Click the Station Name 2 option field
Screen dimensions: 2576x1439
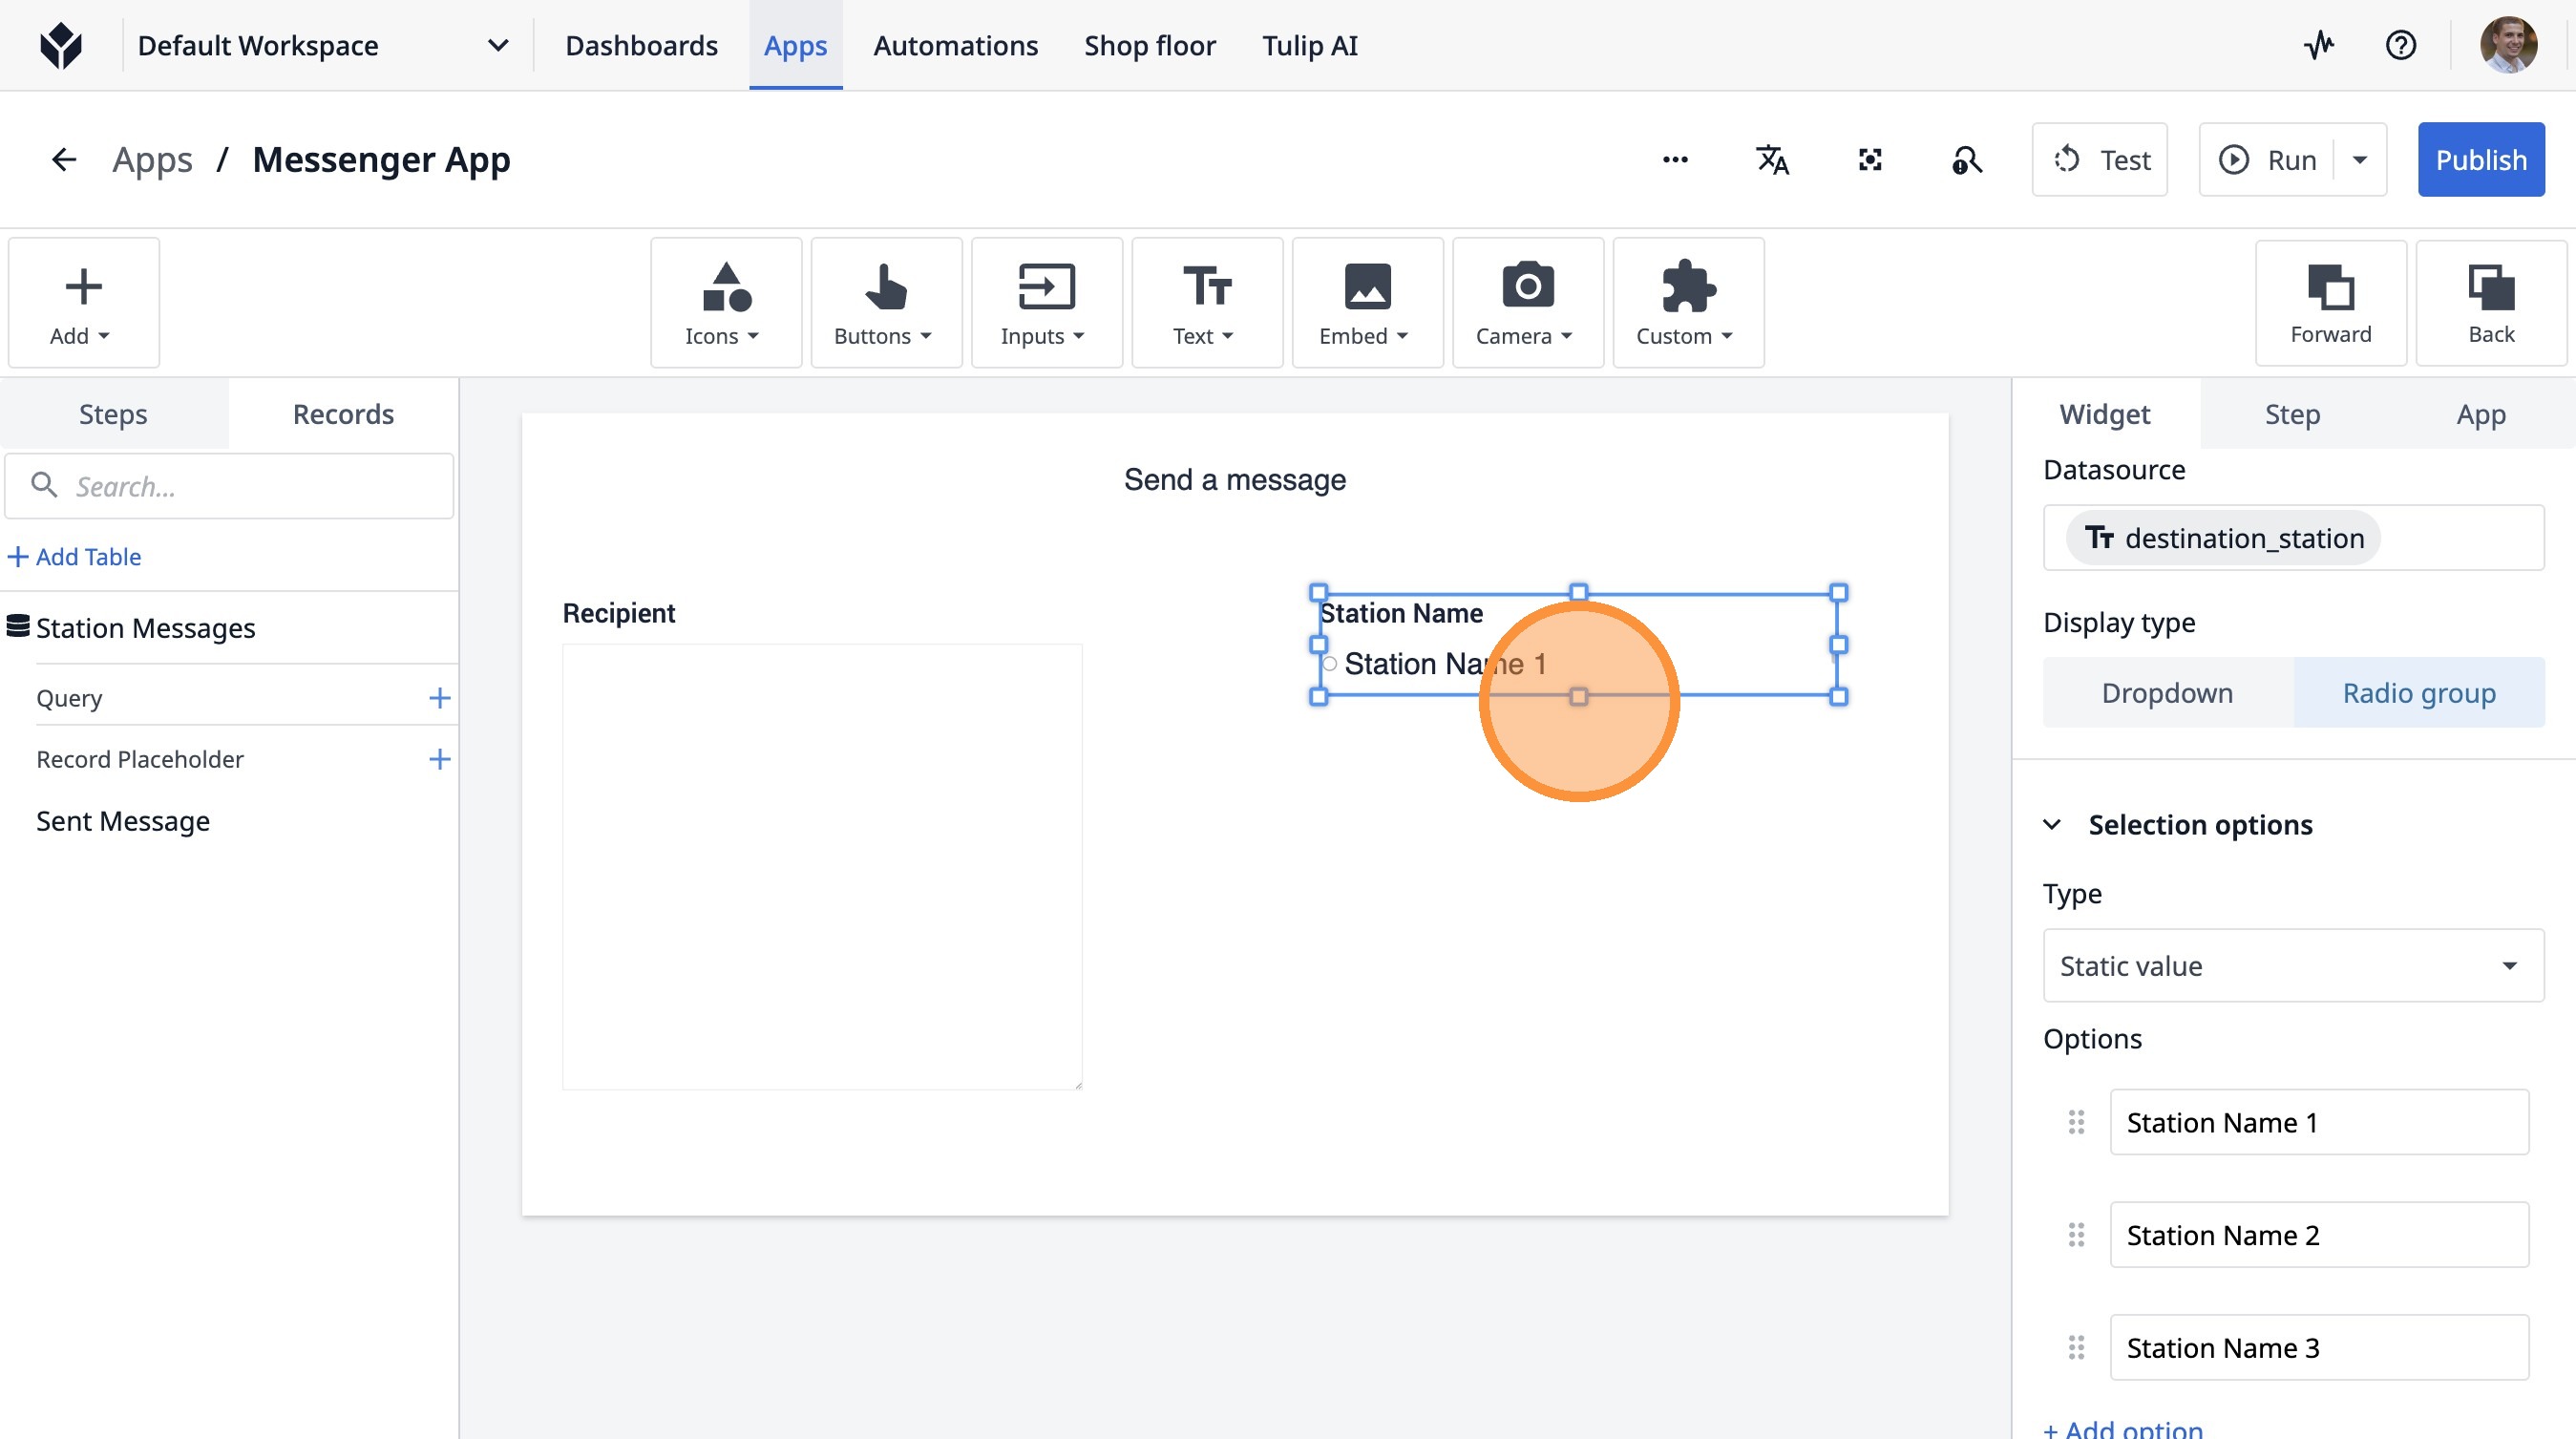point(2318,1235)
